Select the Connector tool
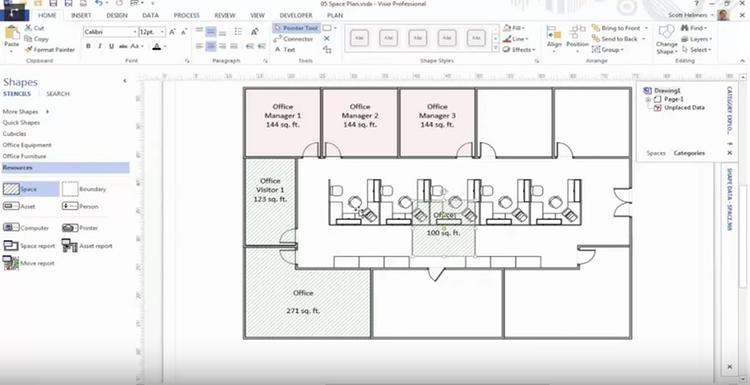Image resolution: width=750 pixels, height=385 pixels. 293,39
